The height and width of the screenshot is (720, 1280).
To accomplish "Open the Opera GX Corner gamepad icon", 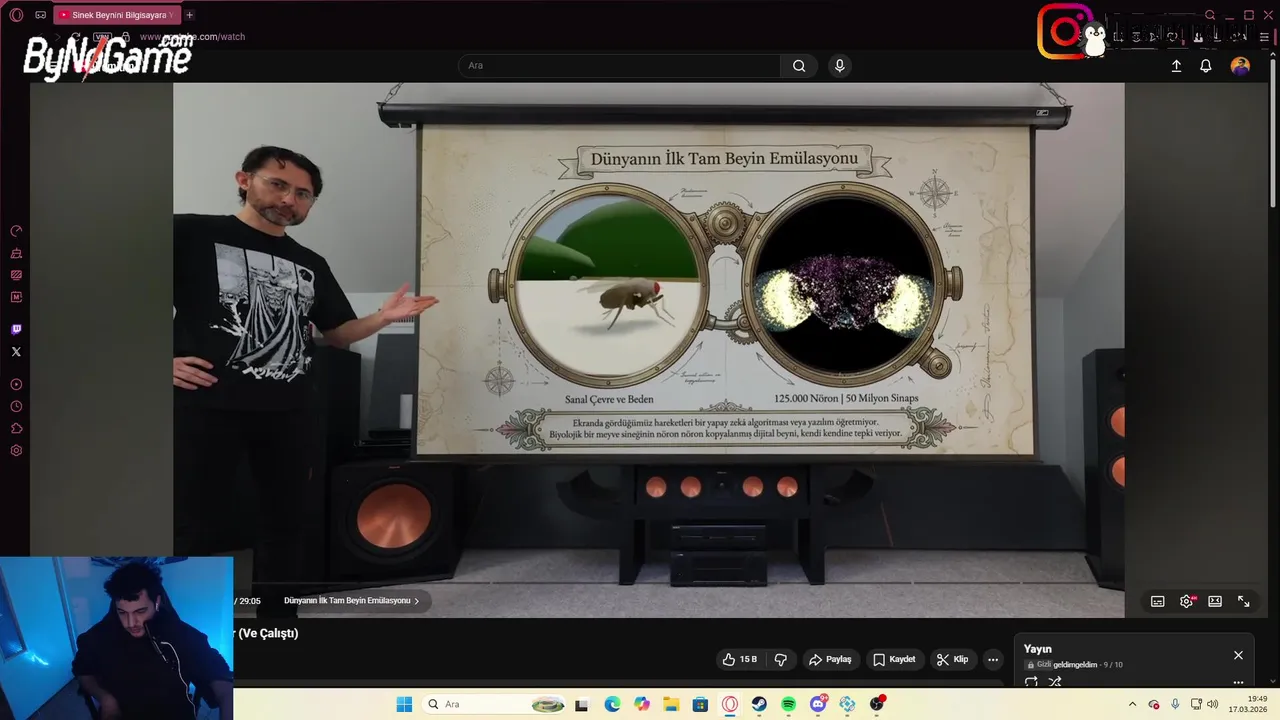I will pyautogui.click(x=40, y=15).
